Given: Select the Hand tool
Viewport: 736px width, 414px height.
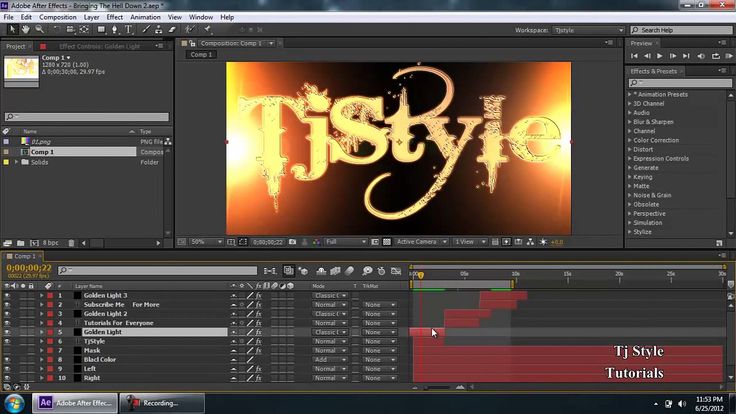Looking at the screenshot, I should tap(25, 30).
